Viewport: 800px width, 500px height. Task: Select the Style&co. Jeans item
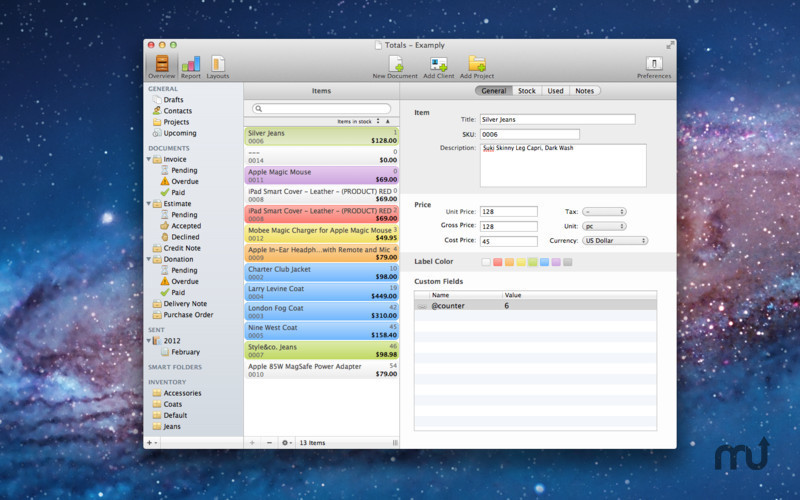[x=321, y=350]
